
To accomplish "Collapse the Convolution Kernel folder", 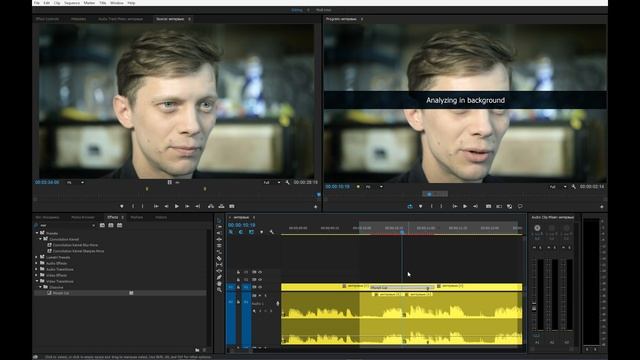I will coord(40,239).
